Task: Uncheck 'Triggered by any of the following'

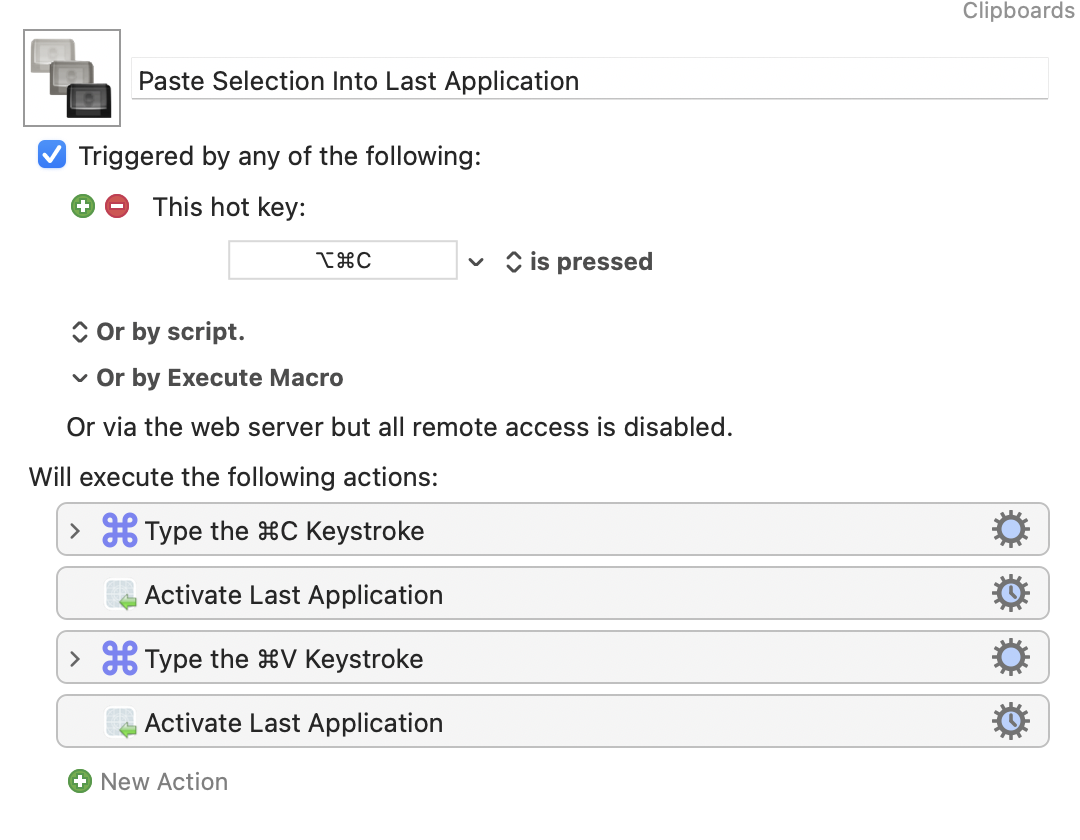Action: click(x=52, y=156)
